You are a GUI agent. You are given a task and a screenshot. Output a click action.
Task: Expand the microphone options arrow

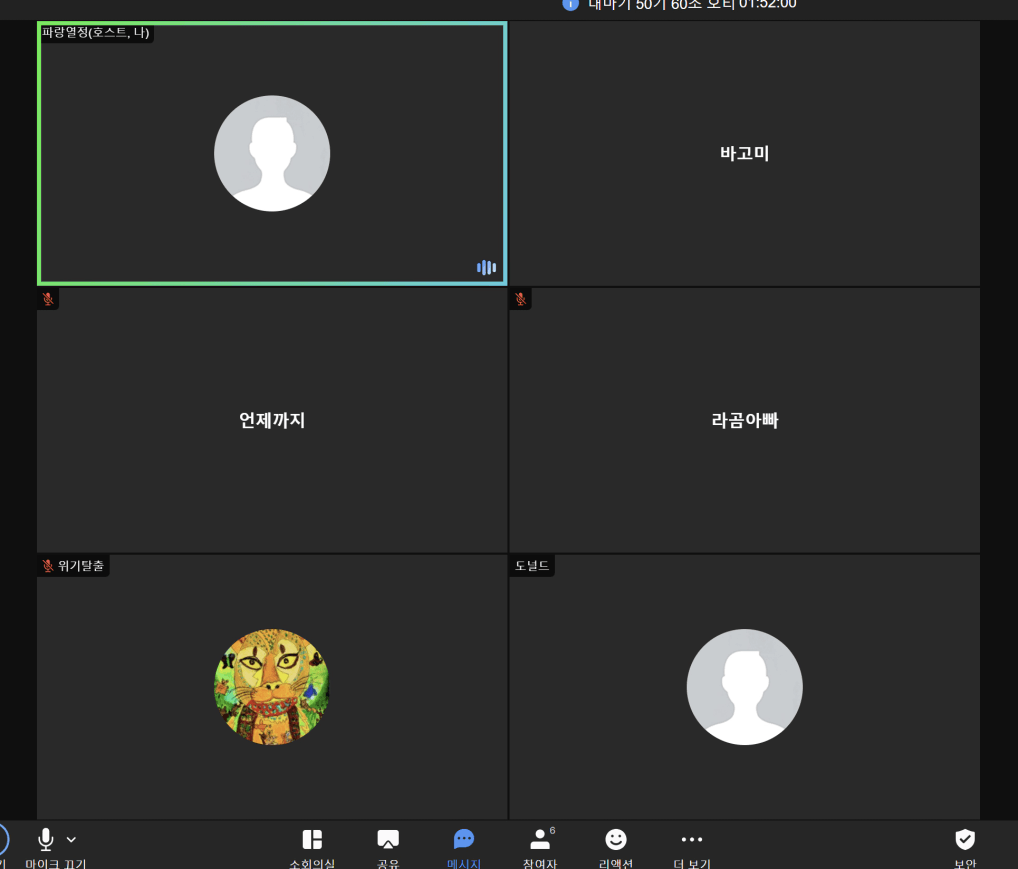71,839
